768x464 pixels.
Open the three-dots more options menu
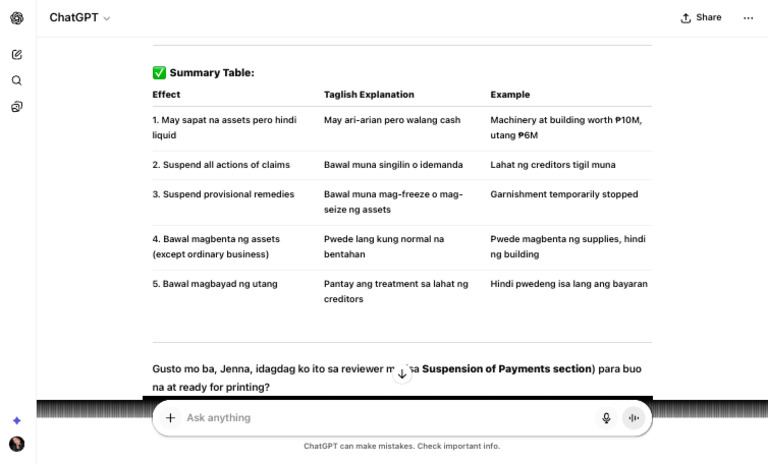pyautogui.click(x=748, y=18)
